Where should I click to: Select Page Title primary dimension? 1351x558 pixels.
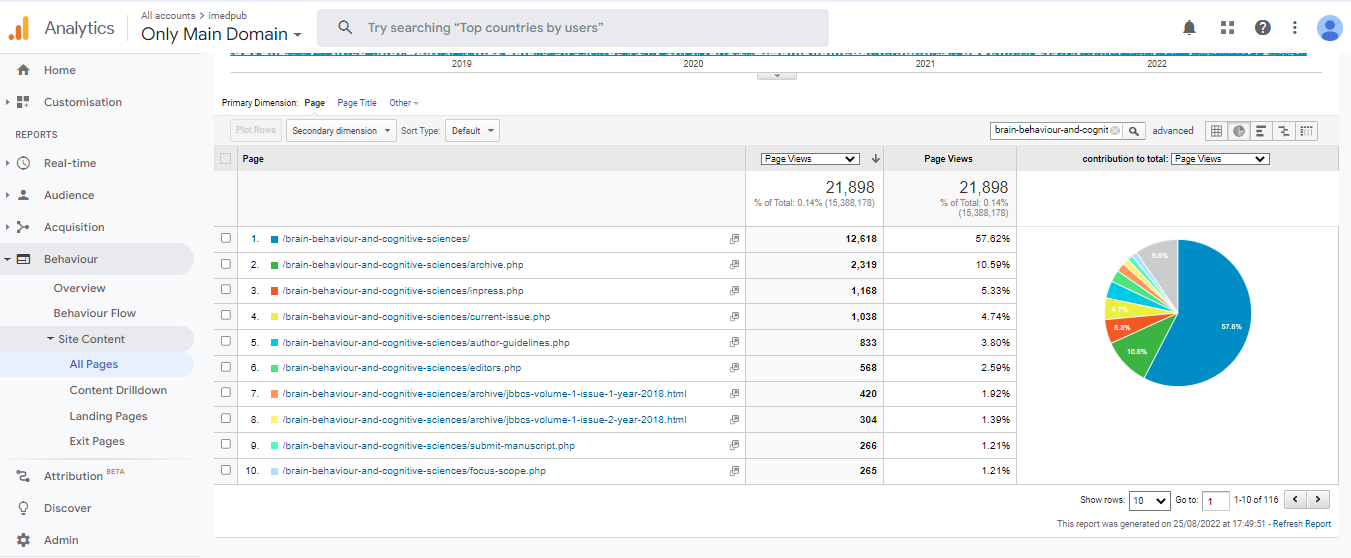point(357,103)
